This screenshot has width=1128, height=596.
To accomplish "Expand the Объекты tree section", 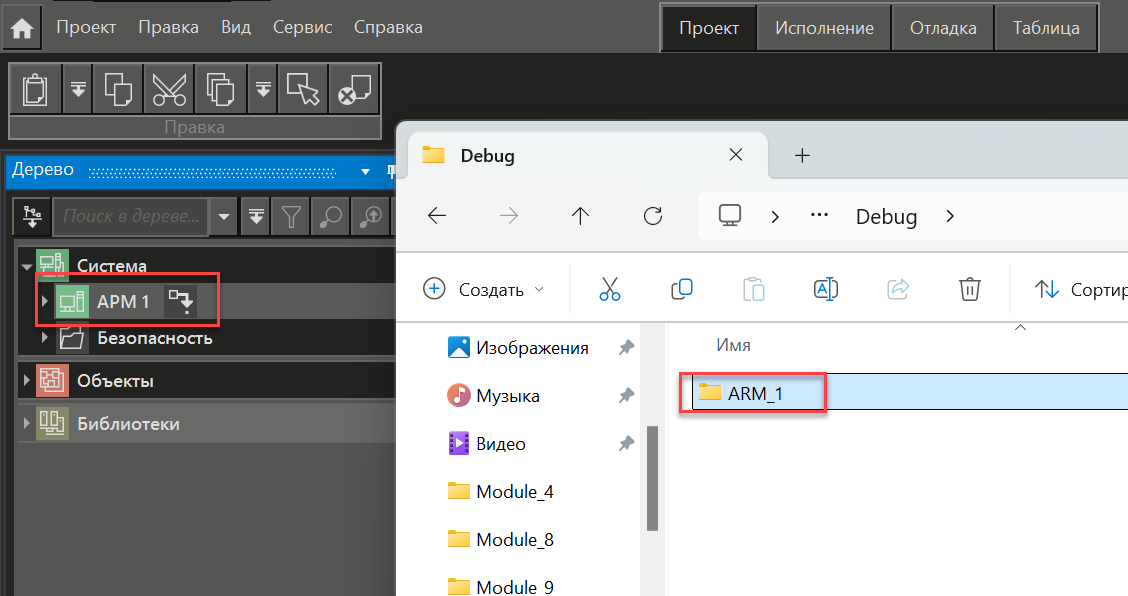I will point(26,381).
